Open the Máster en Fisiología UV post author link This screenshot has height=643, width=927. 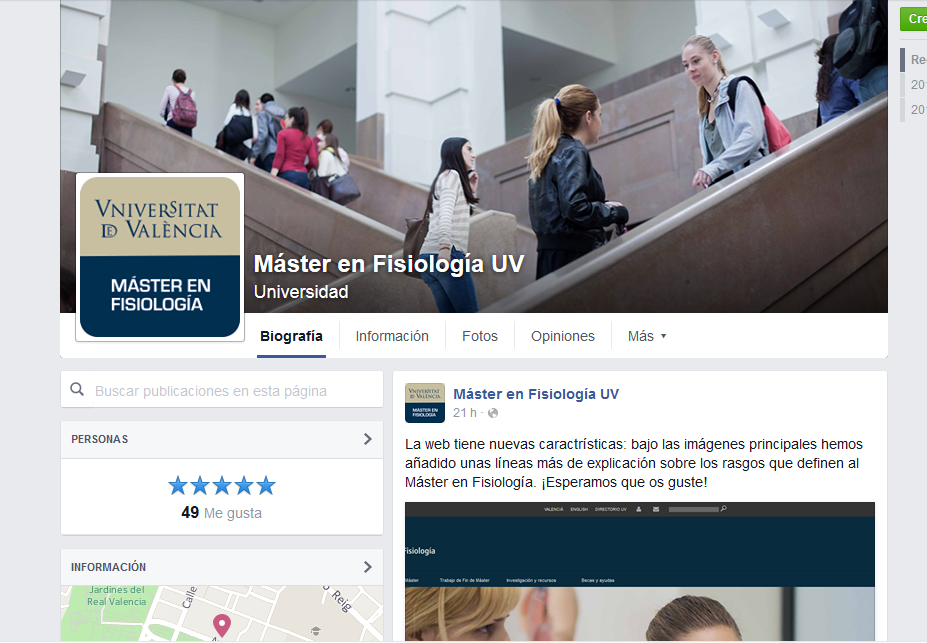click(536, 394)
